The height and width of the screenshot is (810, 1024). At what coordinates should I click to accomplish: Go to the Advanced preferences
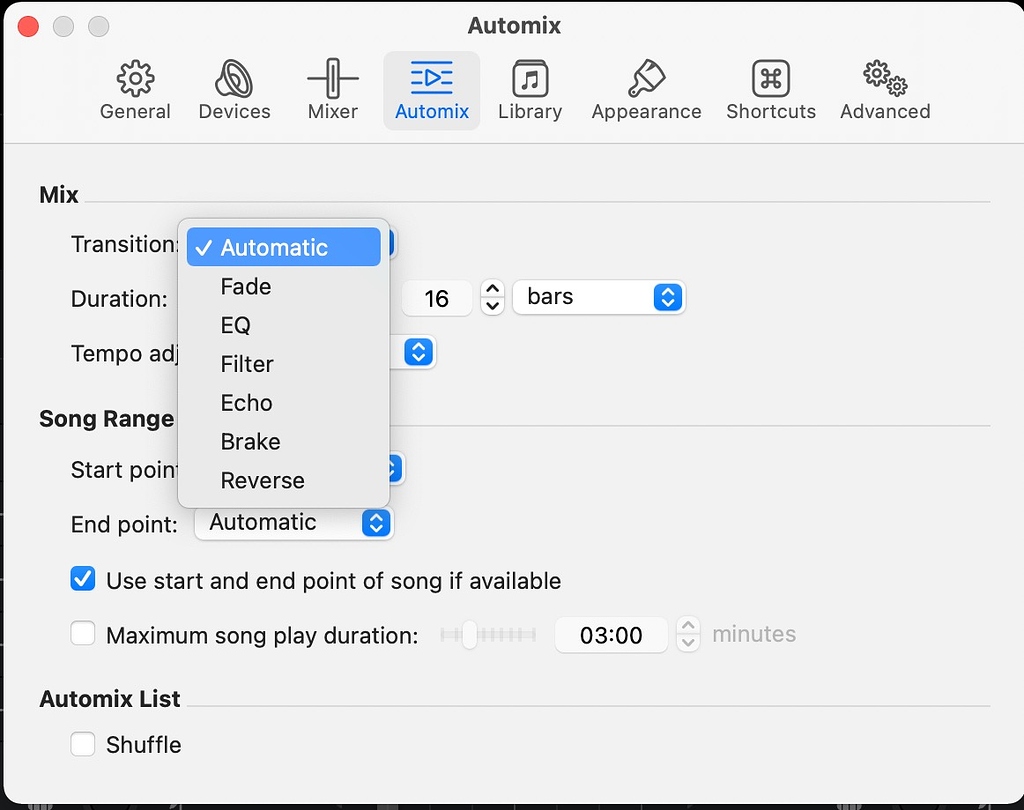pyautogui.click(x=884, y=90)
